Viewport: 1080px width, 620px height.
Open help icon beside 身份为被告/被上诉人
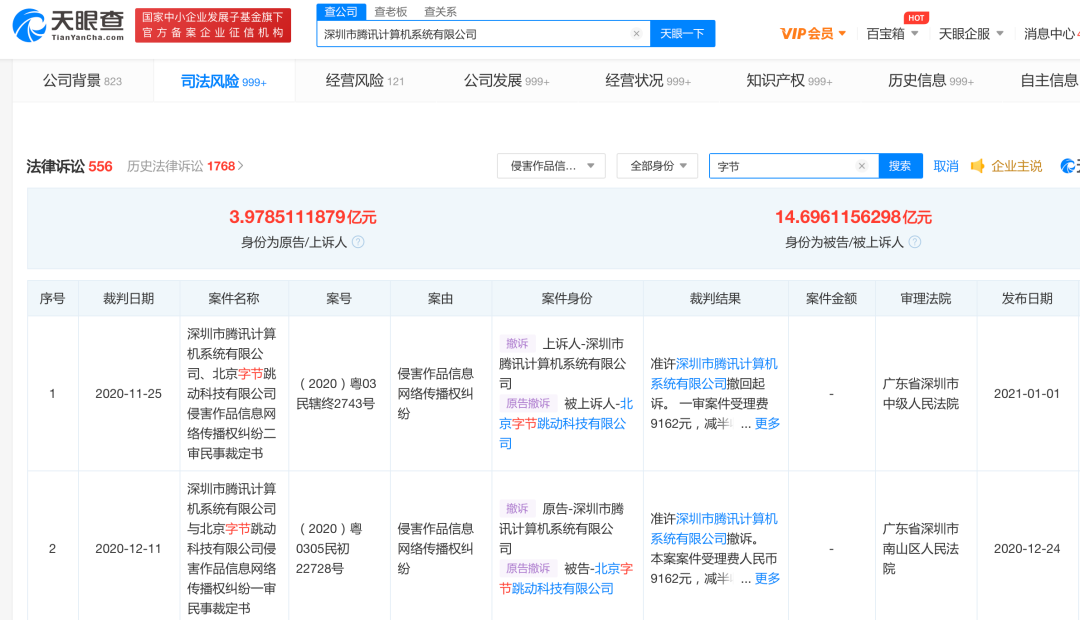tap(915, 242)
